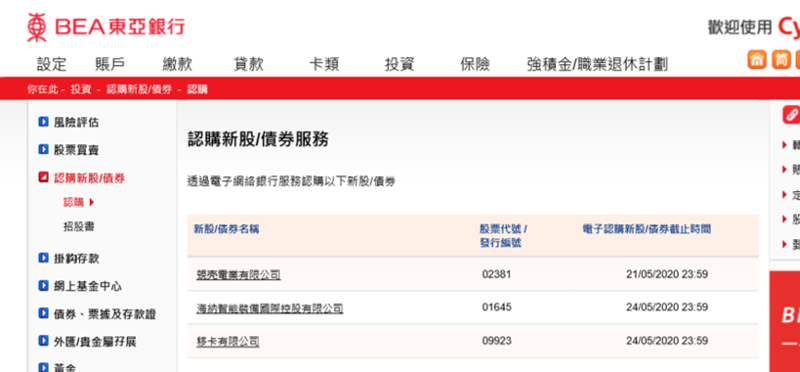Viewport: 800px width, 372px height.
Task: Click blue arrow icon beside 風險評估
Action: click(43, 122)
